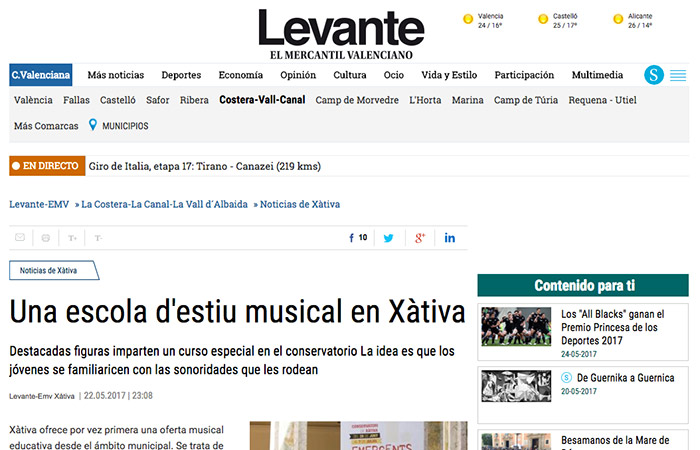The image size is (700, 450).
Task: Click the Levante-EMV breadcrumb link
Action: pyautogui.click(x=39, y=204)
